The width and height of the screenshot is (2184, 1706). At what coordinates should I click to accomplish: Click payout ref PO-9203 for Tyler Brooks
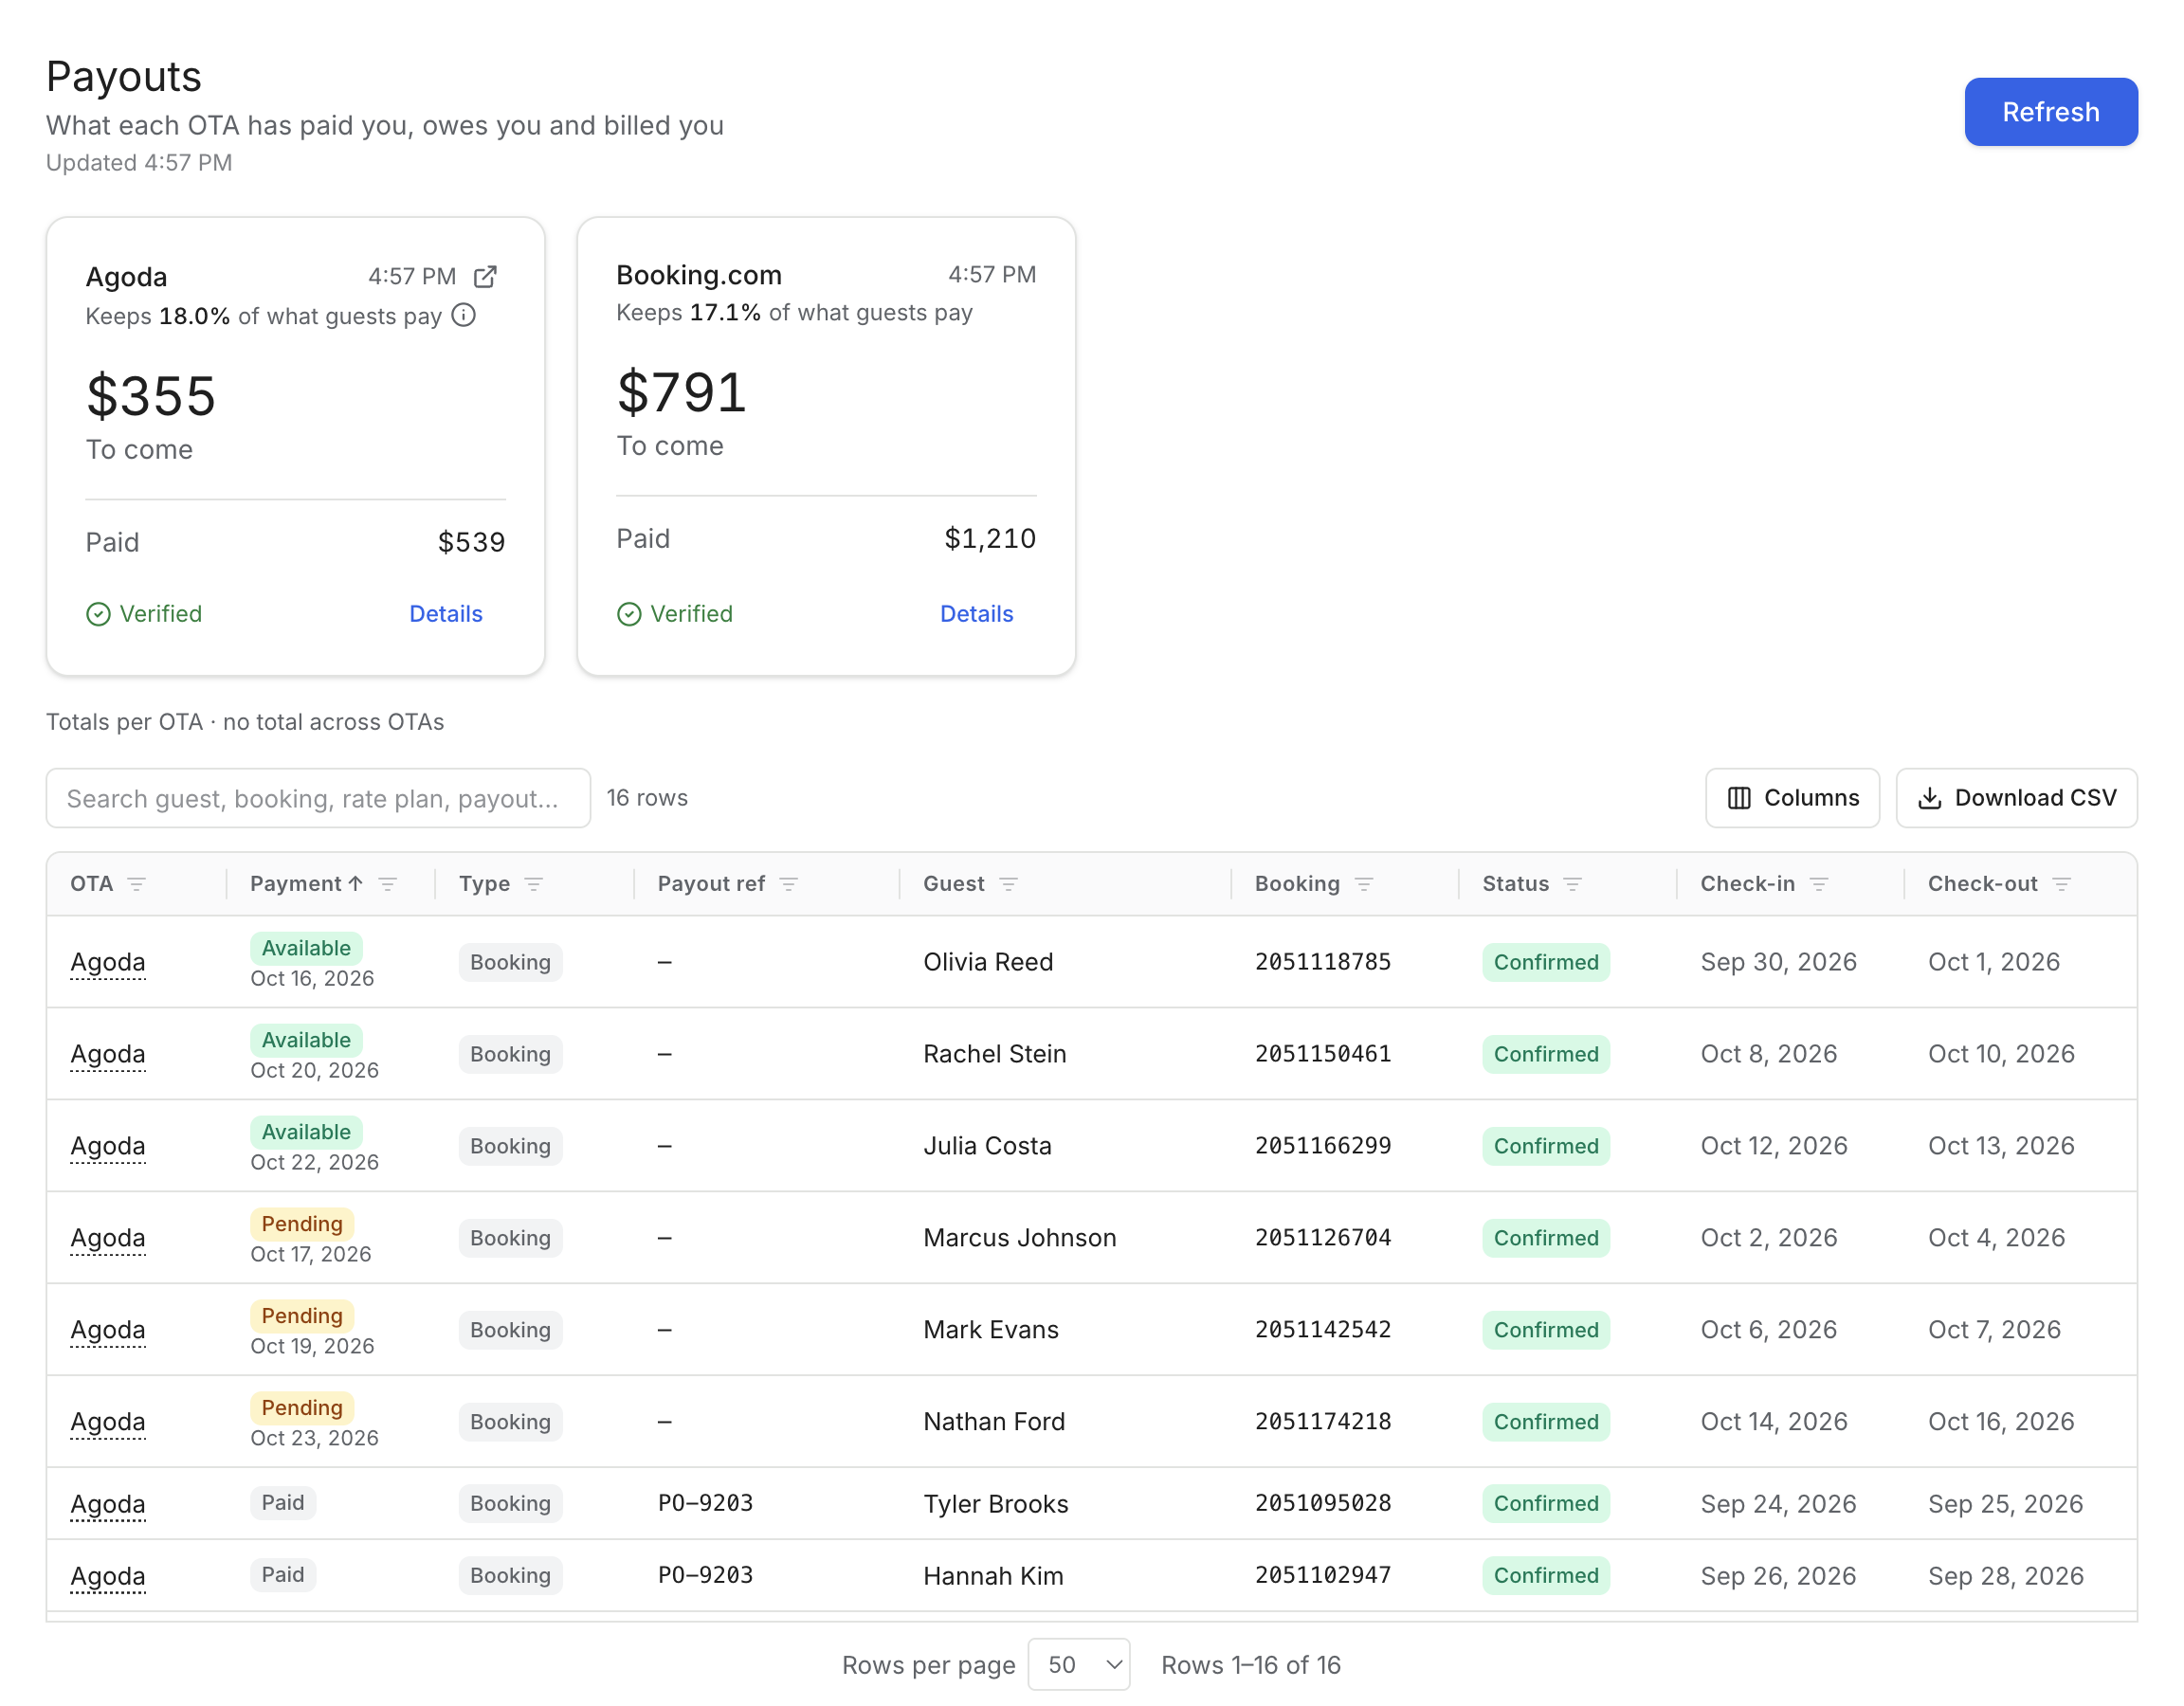tap(705, 1503)
